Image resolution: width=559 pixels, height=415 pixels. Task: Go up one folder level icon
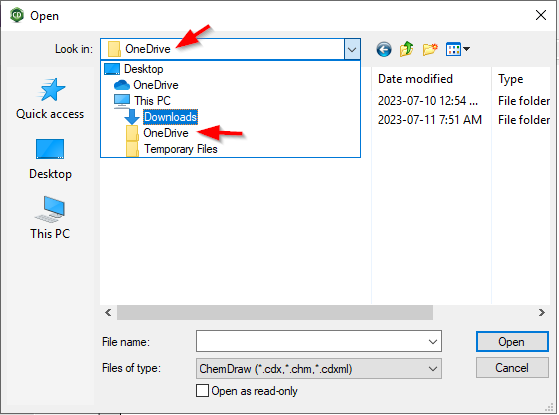point(406,49)
